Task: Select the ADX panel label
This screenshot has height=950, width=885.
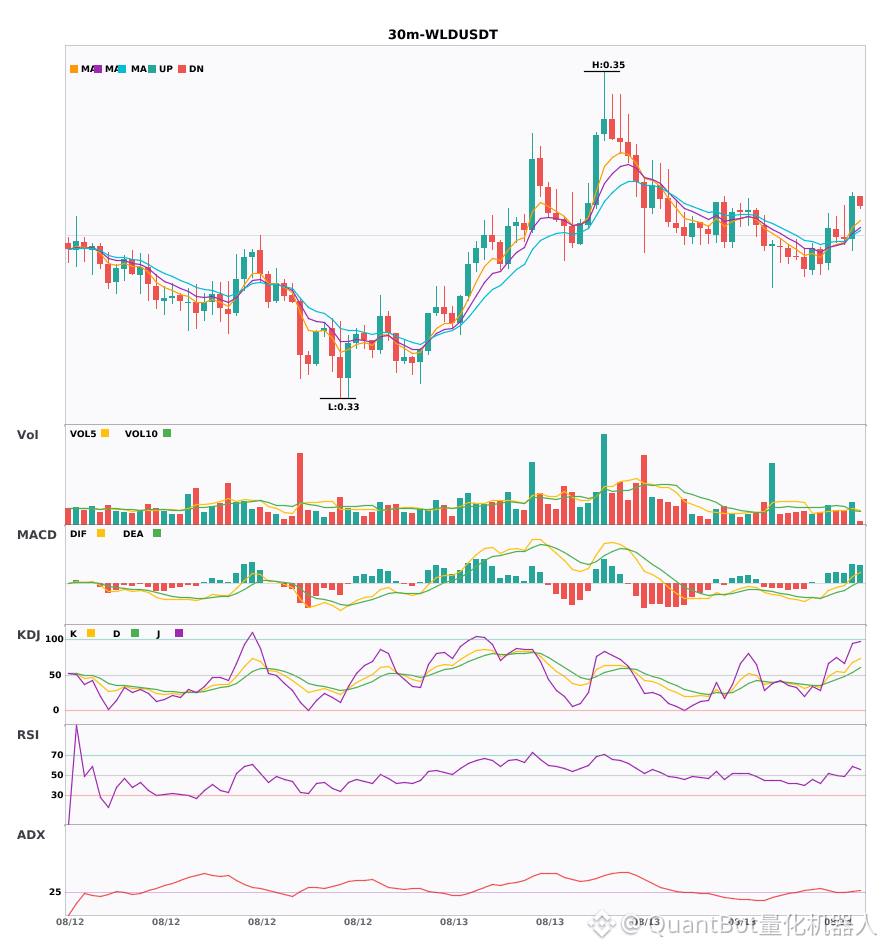Action: [31, 835]
